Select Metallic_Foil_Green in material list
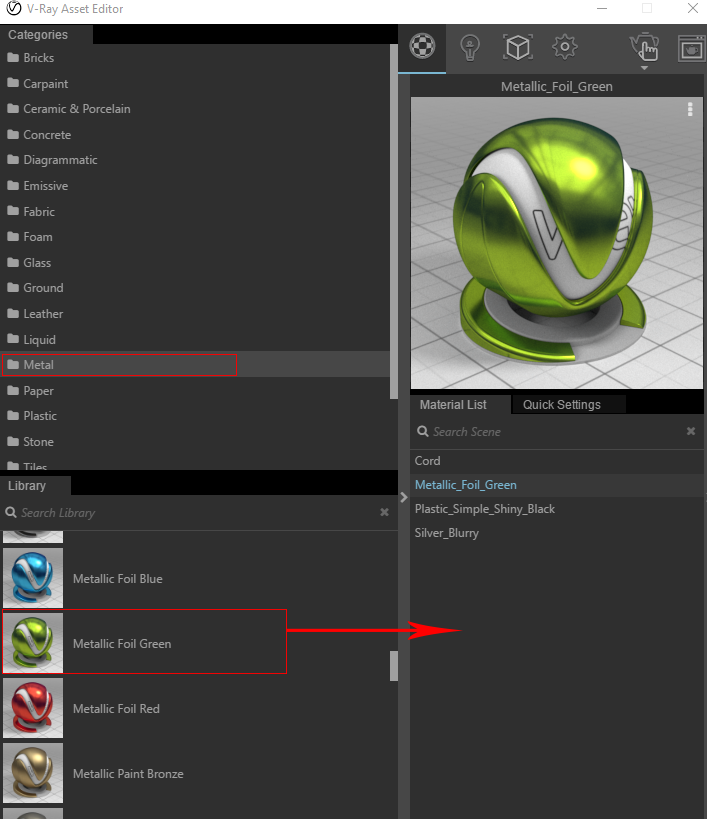Viewport: 707px width, 819px height. pyautogui.click(x=557, y=485)
